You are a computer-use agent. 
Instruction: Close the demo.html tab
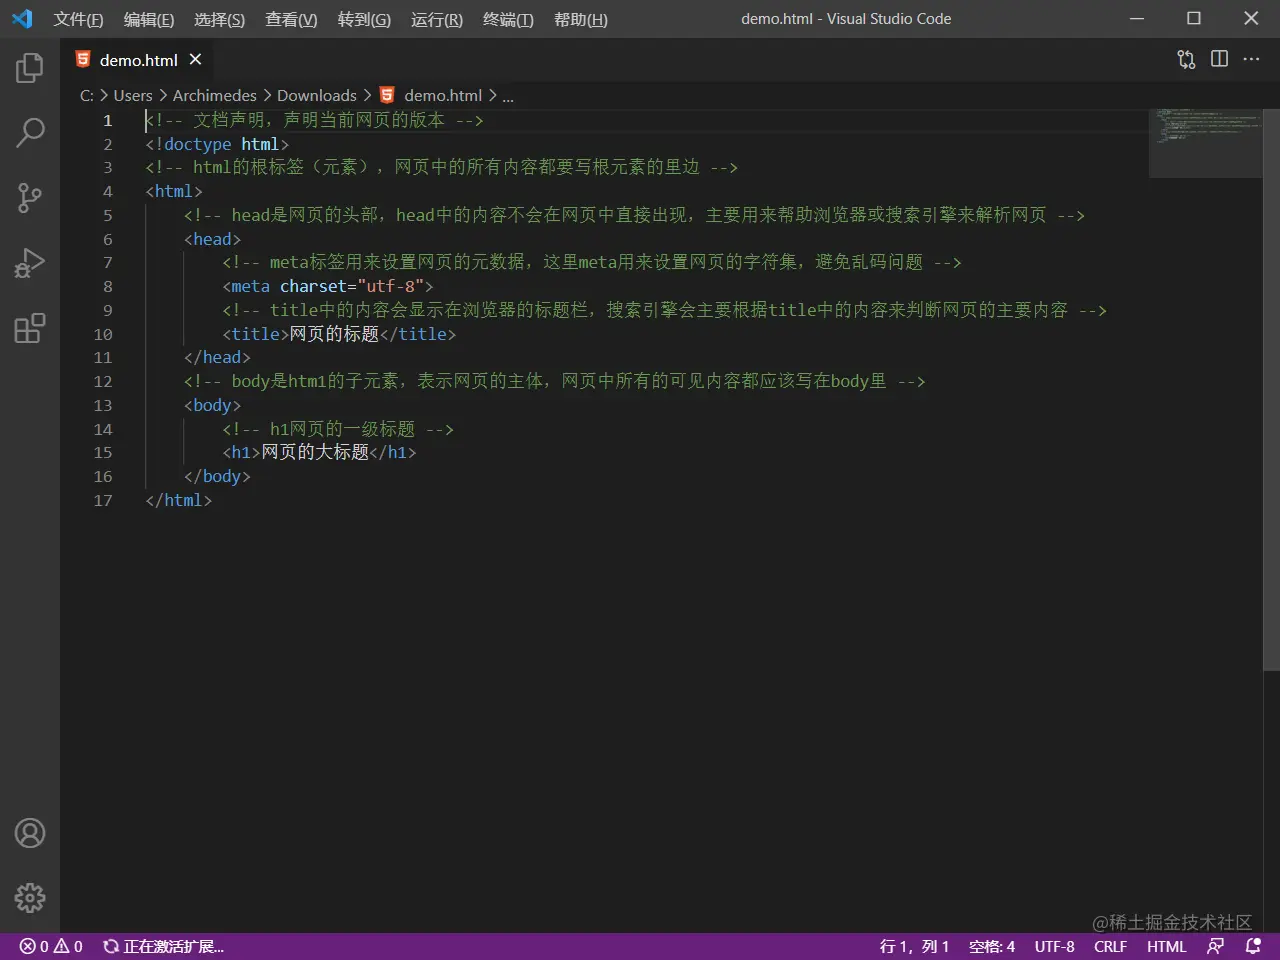tap(195, 59)
